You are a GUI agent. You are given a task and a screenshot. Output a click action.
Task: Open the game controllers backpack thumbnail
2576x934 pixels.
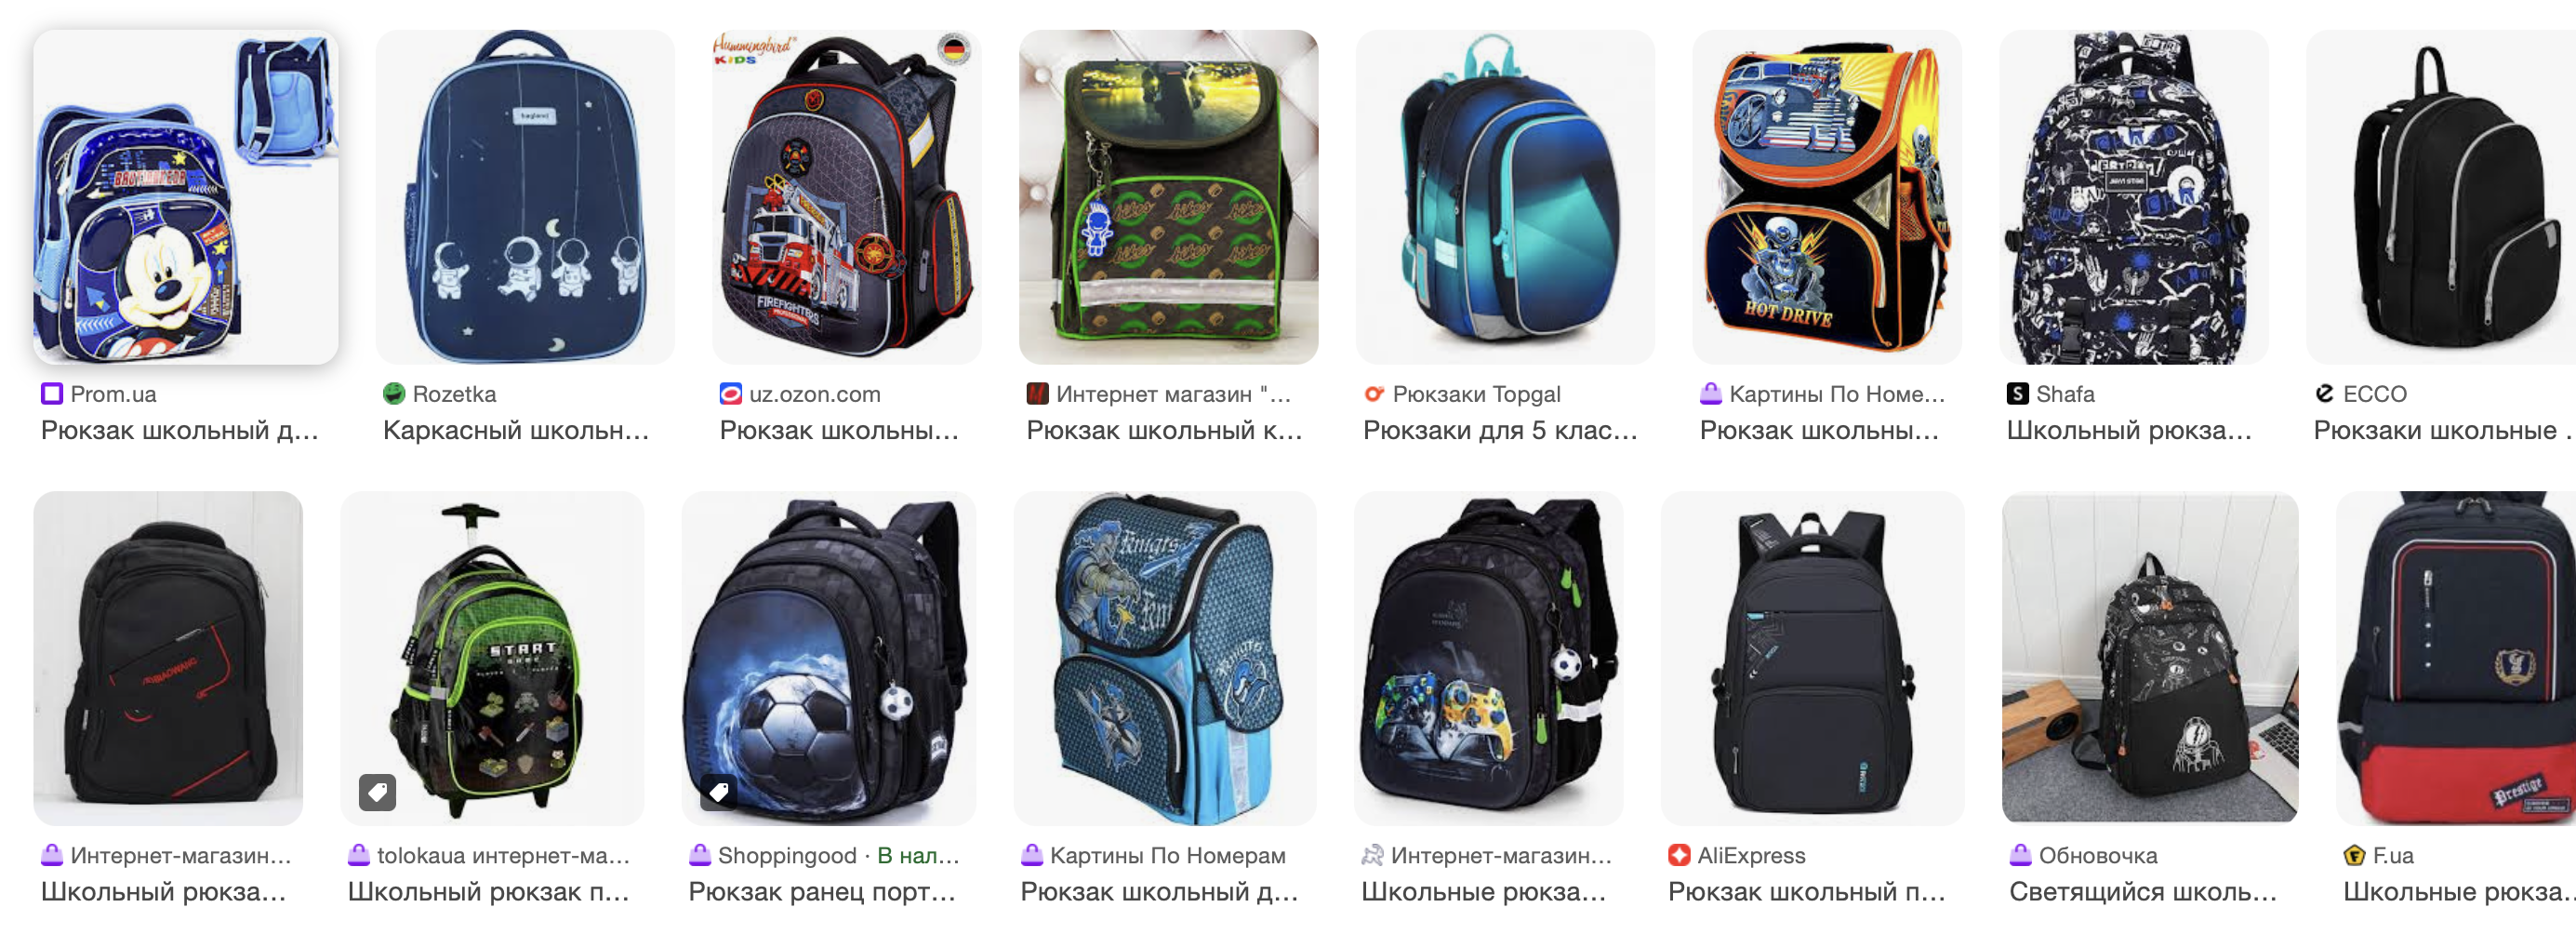pyautogui.click(x=1489, y=658)
